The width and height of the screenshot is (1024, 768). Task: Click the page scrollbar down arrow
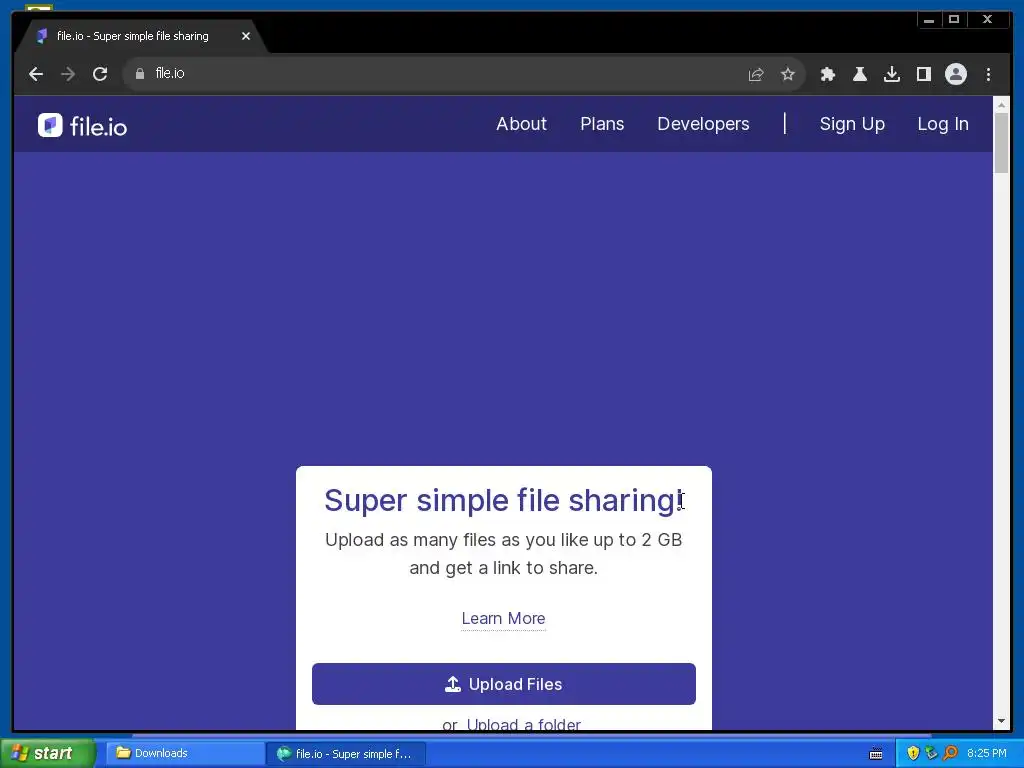1001,722
